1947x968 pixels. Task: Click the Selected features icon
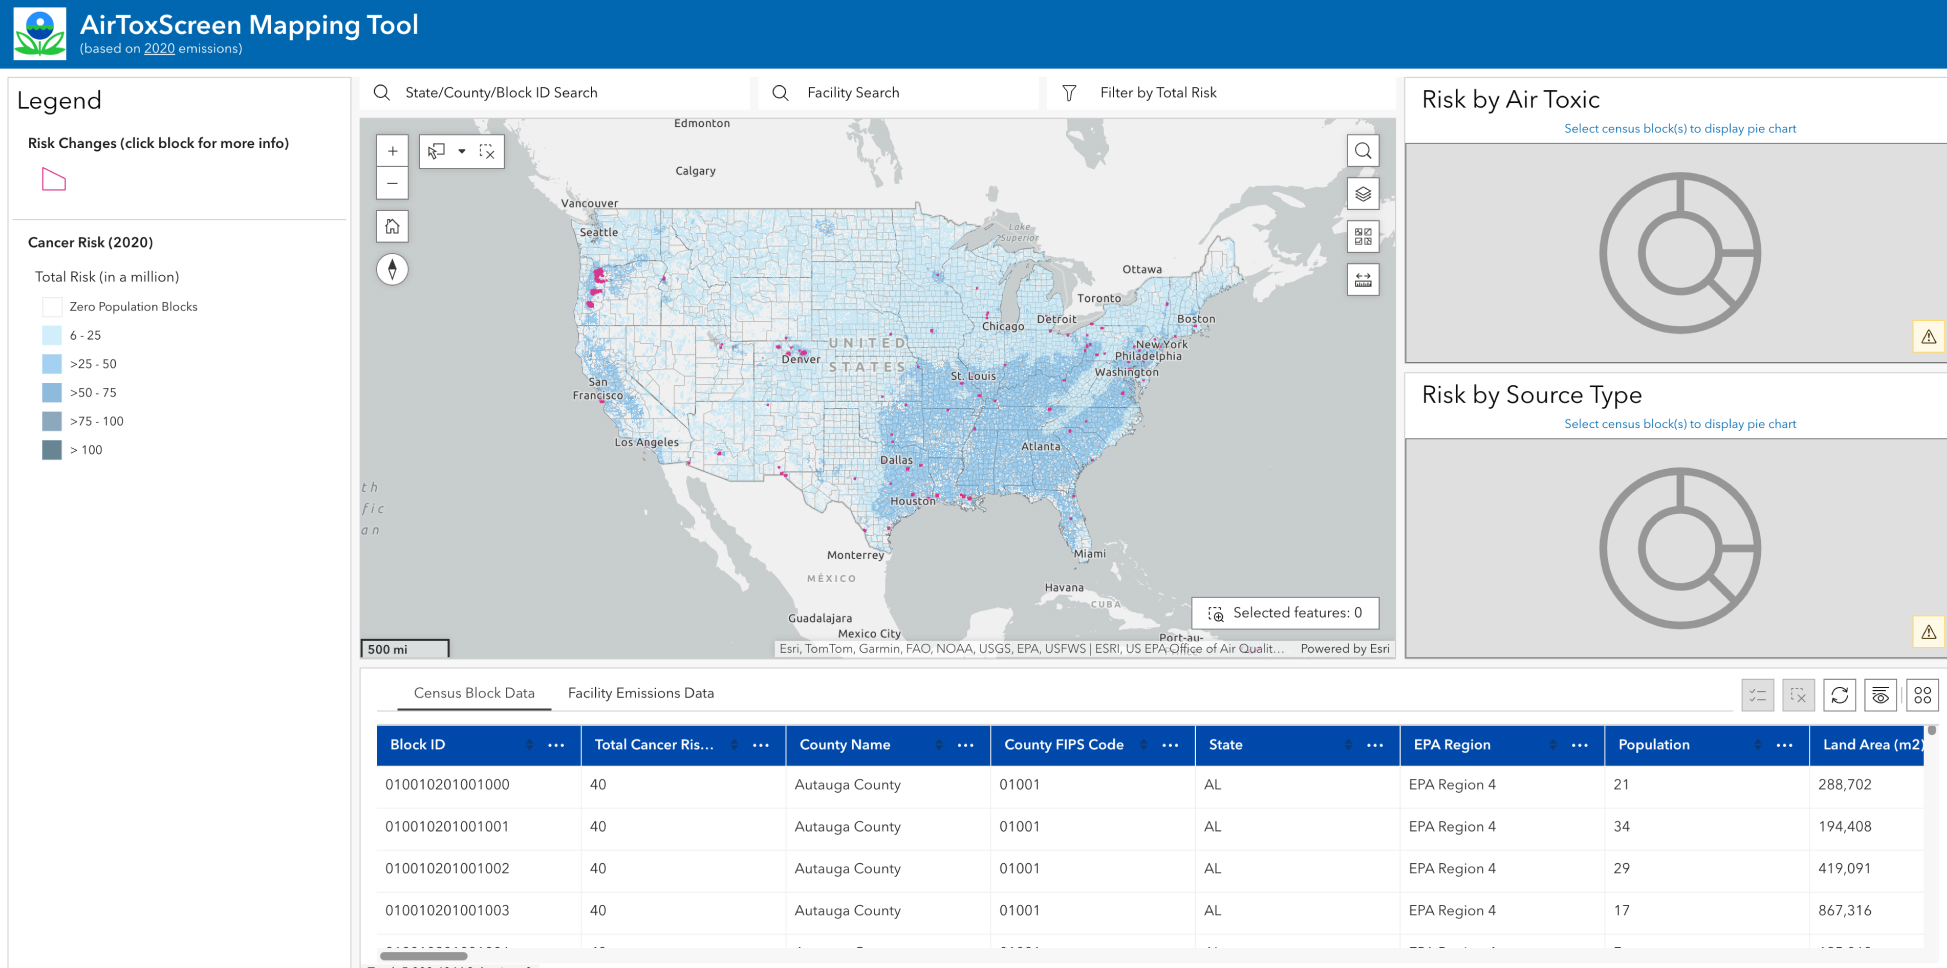(x=1216, y=614)
